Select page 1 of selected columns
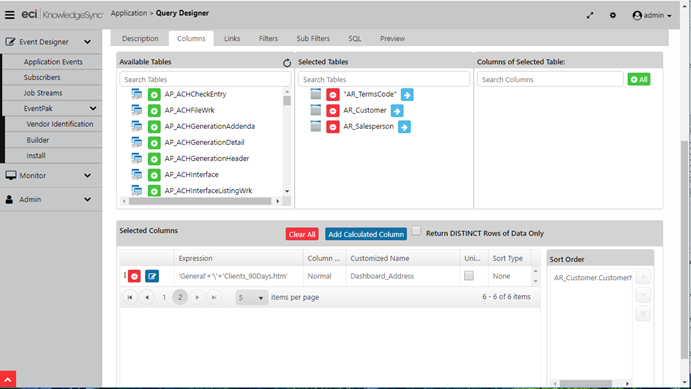Viewport: 691px width, 389px height. click(x=164, y=297)
